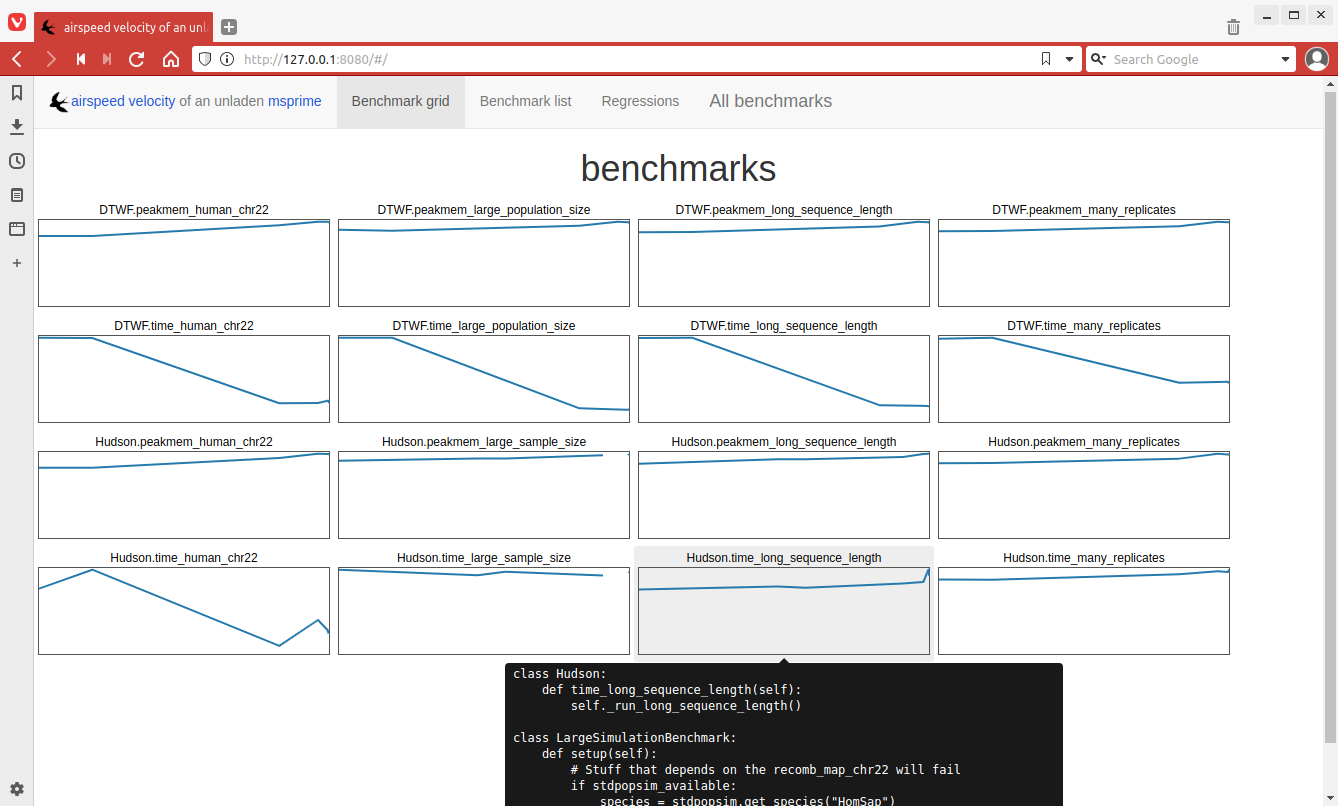Switch to the Regressions tab
The width and height of the screenshot is (1338, 806).
click(x=640, y=101)
